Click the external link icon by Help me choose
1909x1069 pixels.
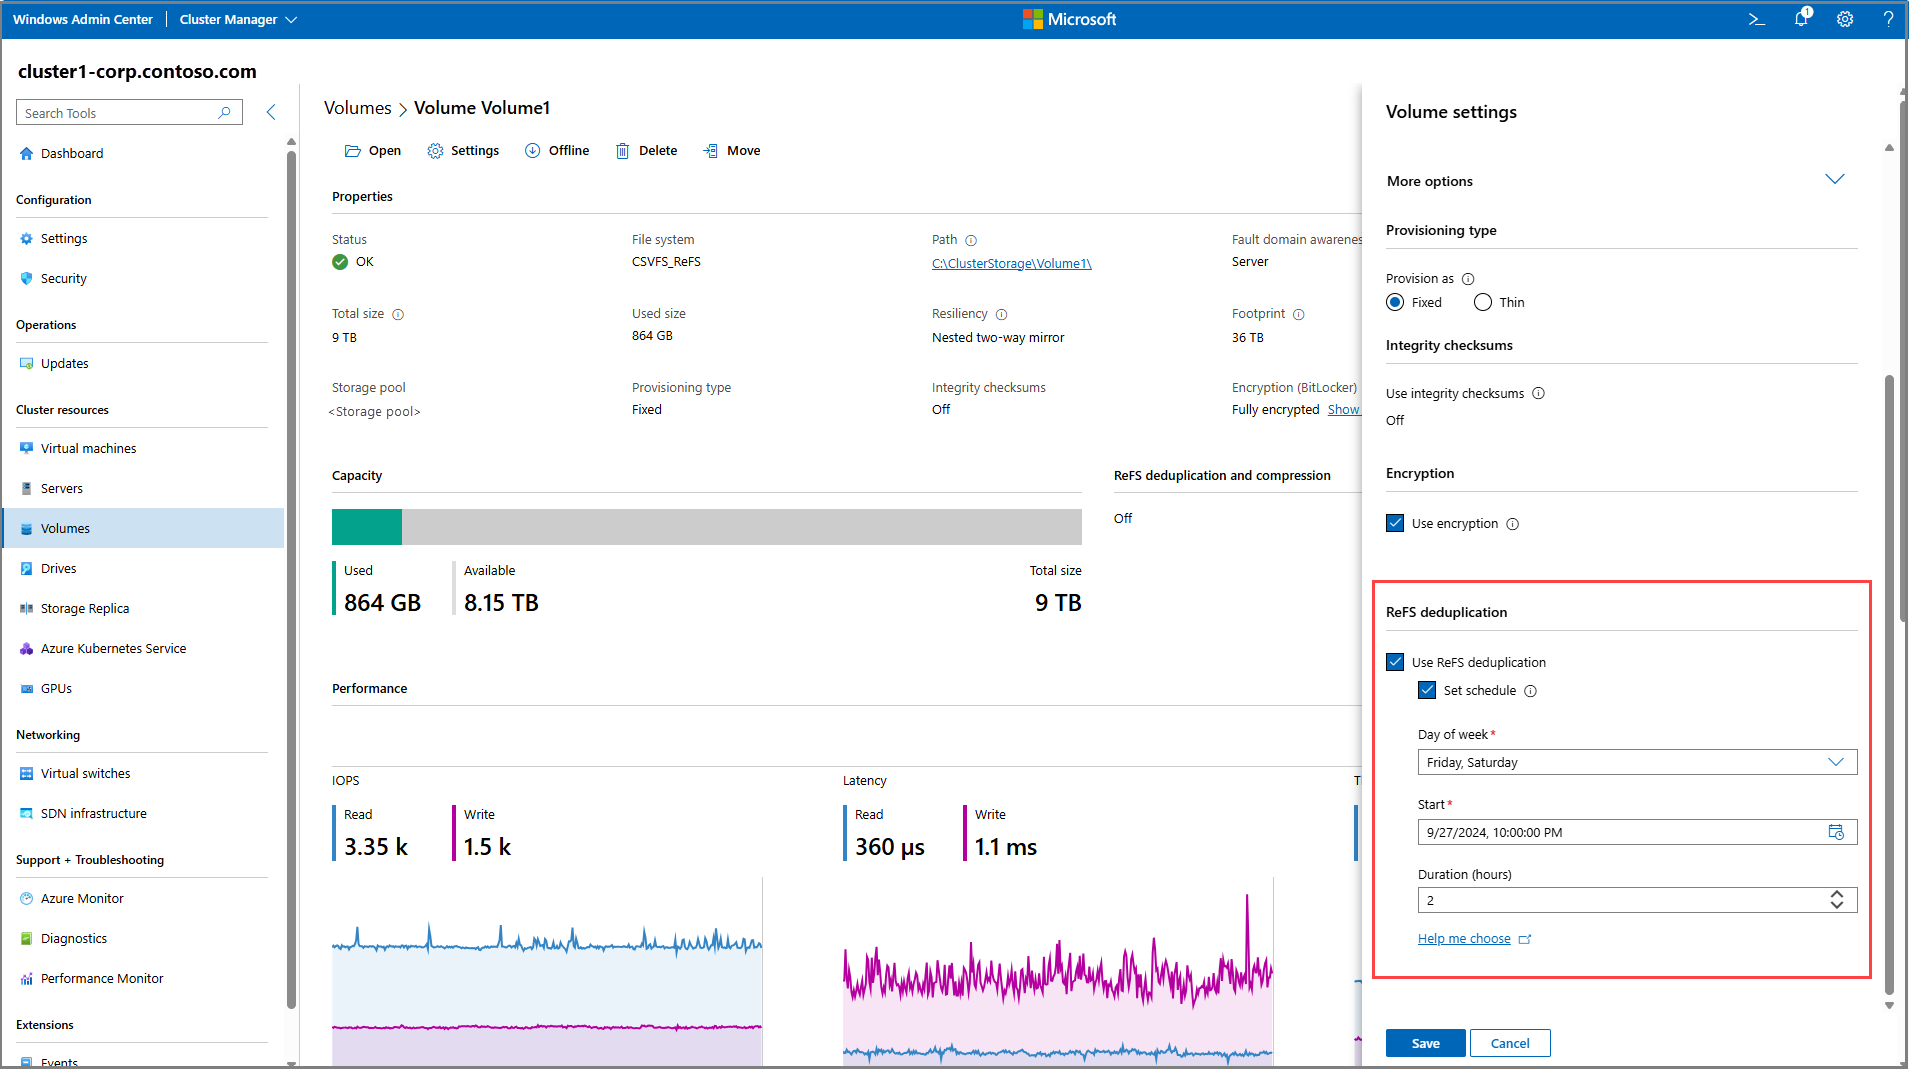(x=1525, y=939)
